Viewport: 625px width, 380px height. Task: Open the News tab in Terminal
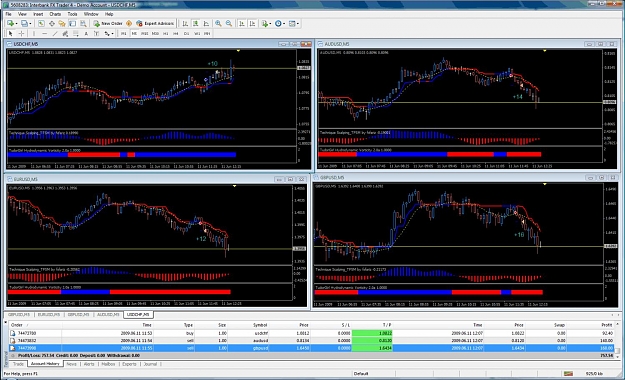click(71, 364)
